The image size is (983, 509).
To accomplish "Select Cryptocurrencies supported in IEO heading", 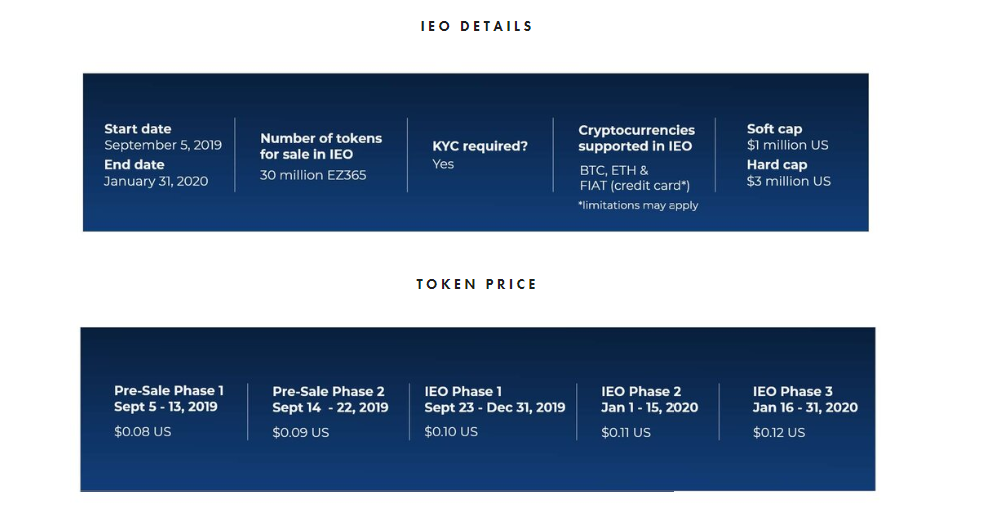I will pos(636,138).
